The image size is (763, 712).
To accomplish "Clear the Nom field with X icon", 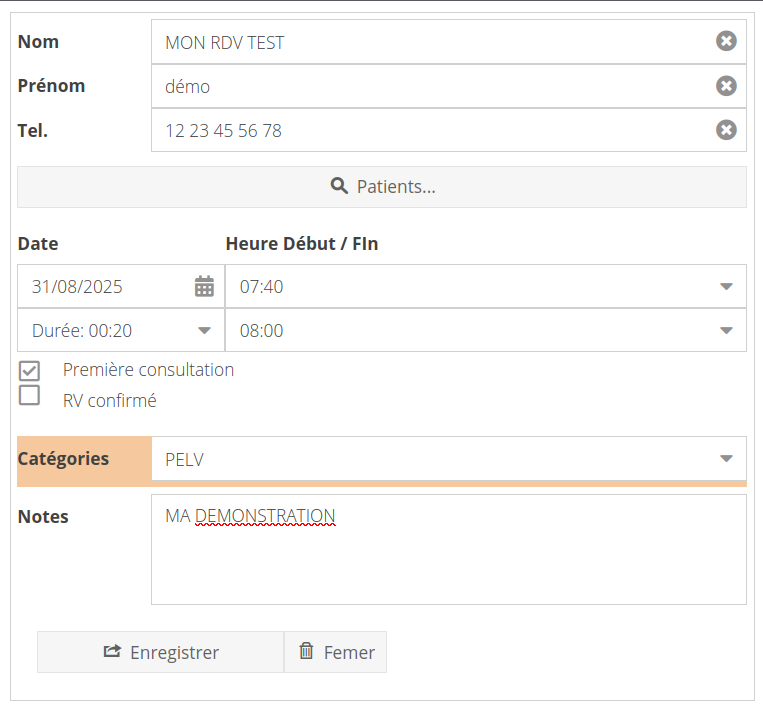I will (726, 41).
